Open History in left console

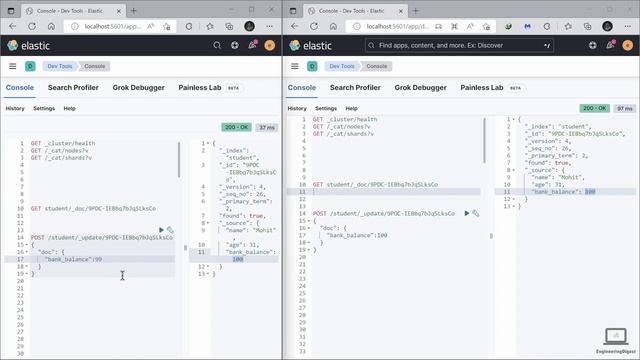tap(15, 109)
